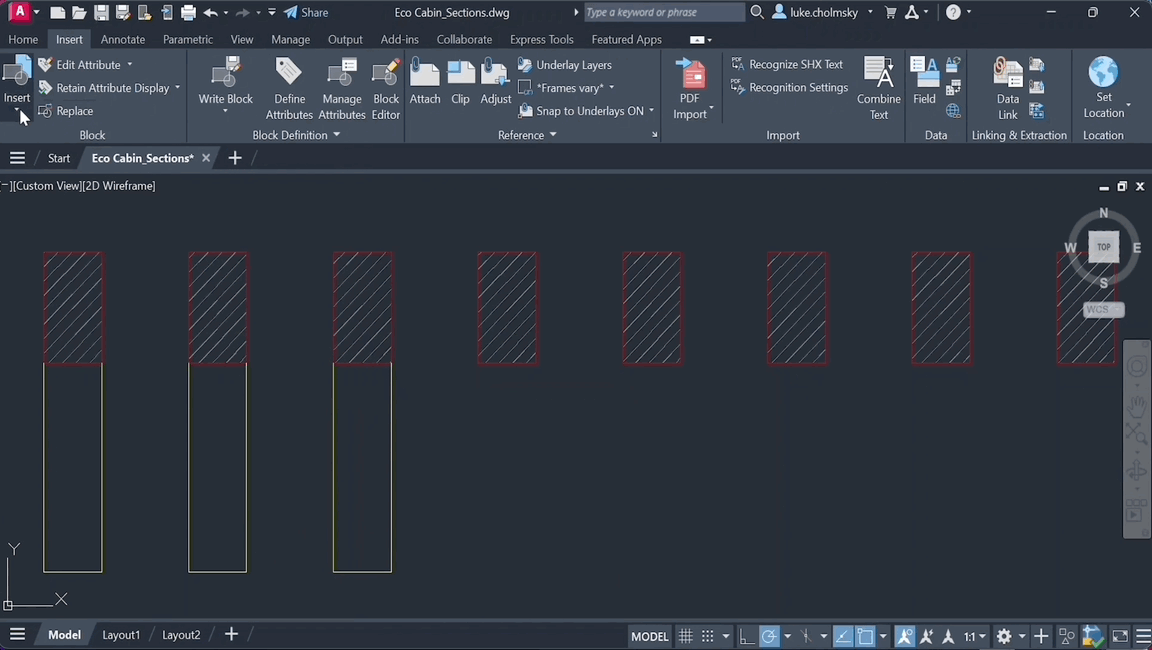The height and width of the screenshot is (650, 1152).
Task: Expand the Reference panel title arrow
Action: coord(553,135)
